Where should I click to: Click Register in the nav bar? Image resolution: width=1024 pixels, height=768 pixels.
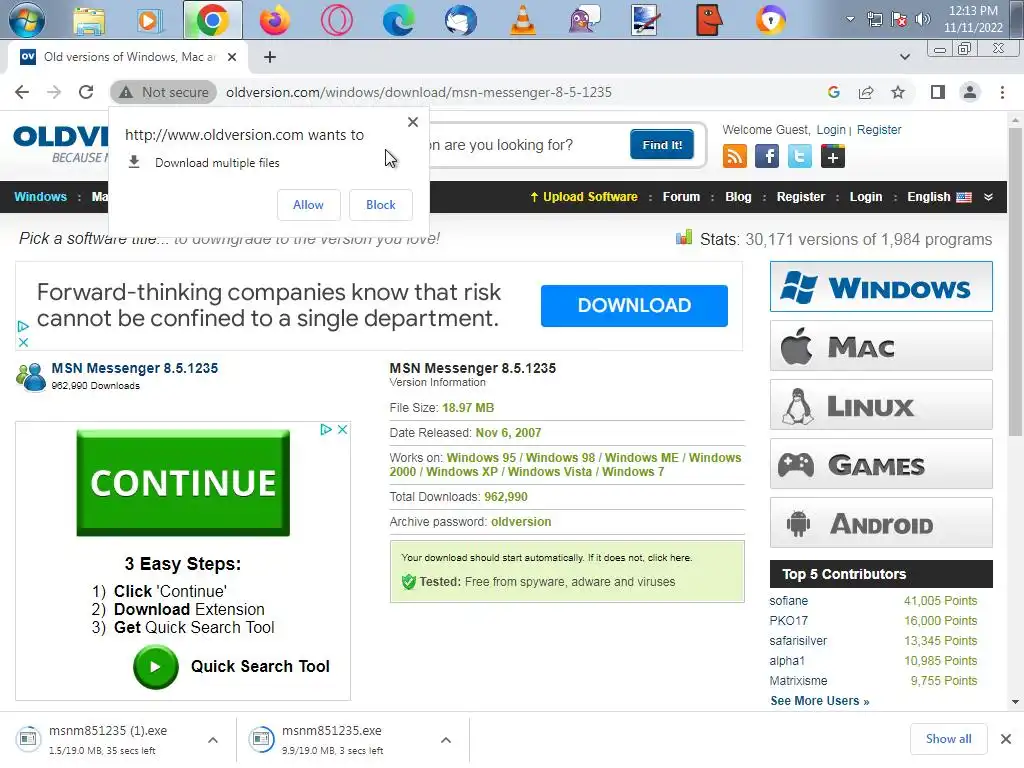click(801, 197)
